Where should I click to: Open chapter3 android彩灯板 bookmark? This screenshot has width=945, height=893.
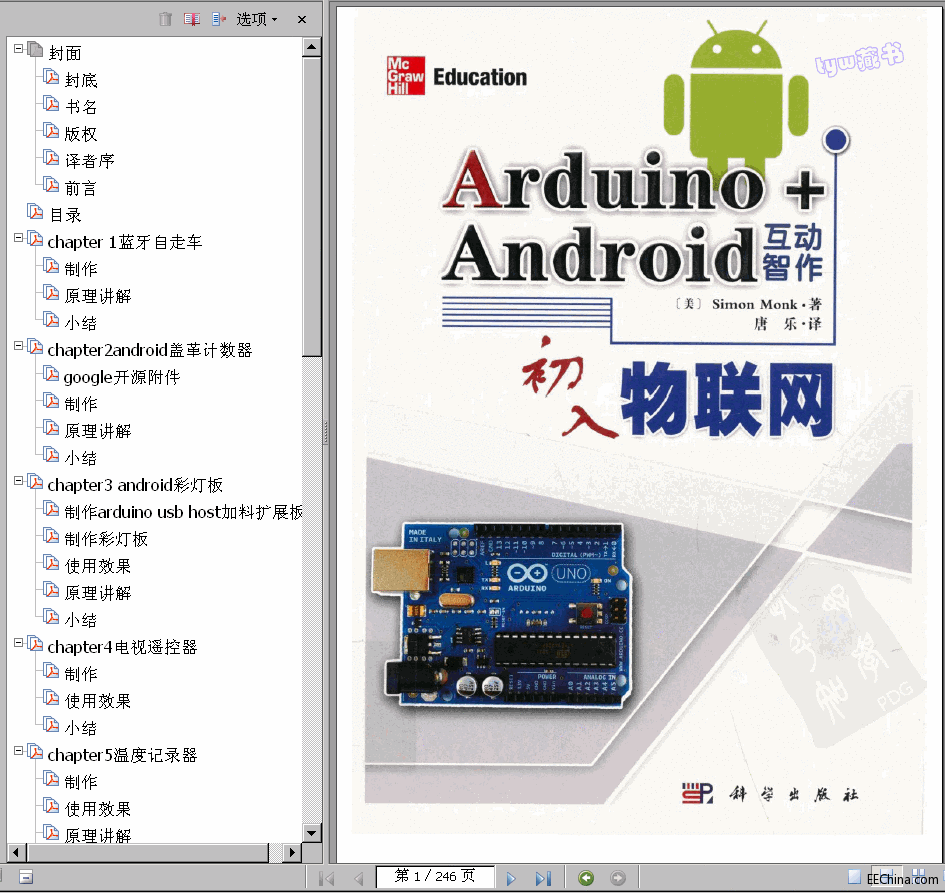coord(135,485)
